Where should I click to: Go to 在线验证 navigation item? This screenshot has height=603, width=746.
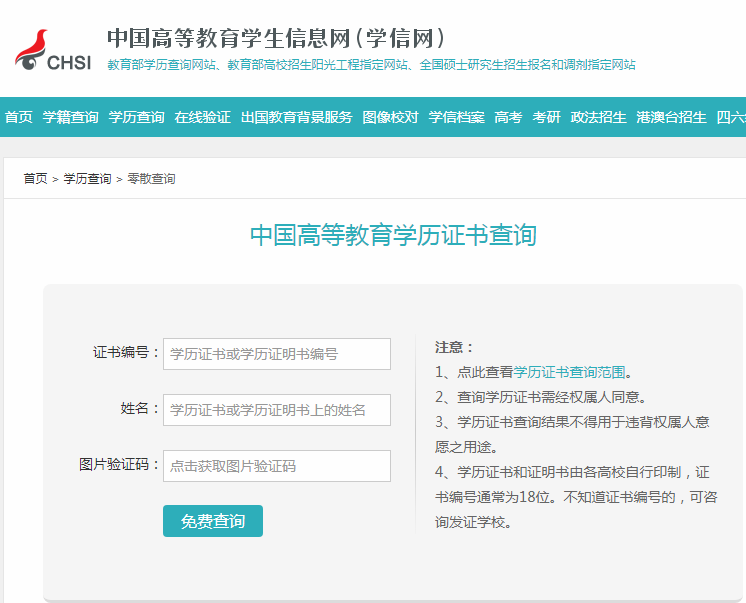point(203,117)
